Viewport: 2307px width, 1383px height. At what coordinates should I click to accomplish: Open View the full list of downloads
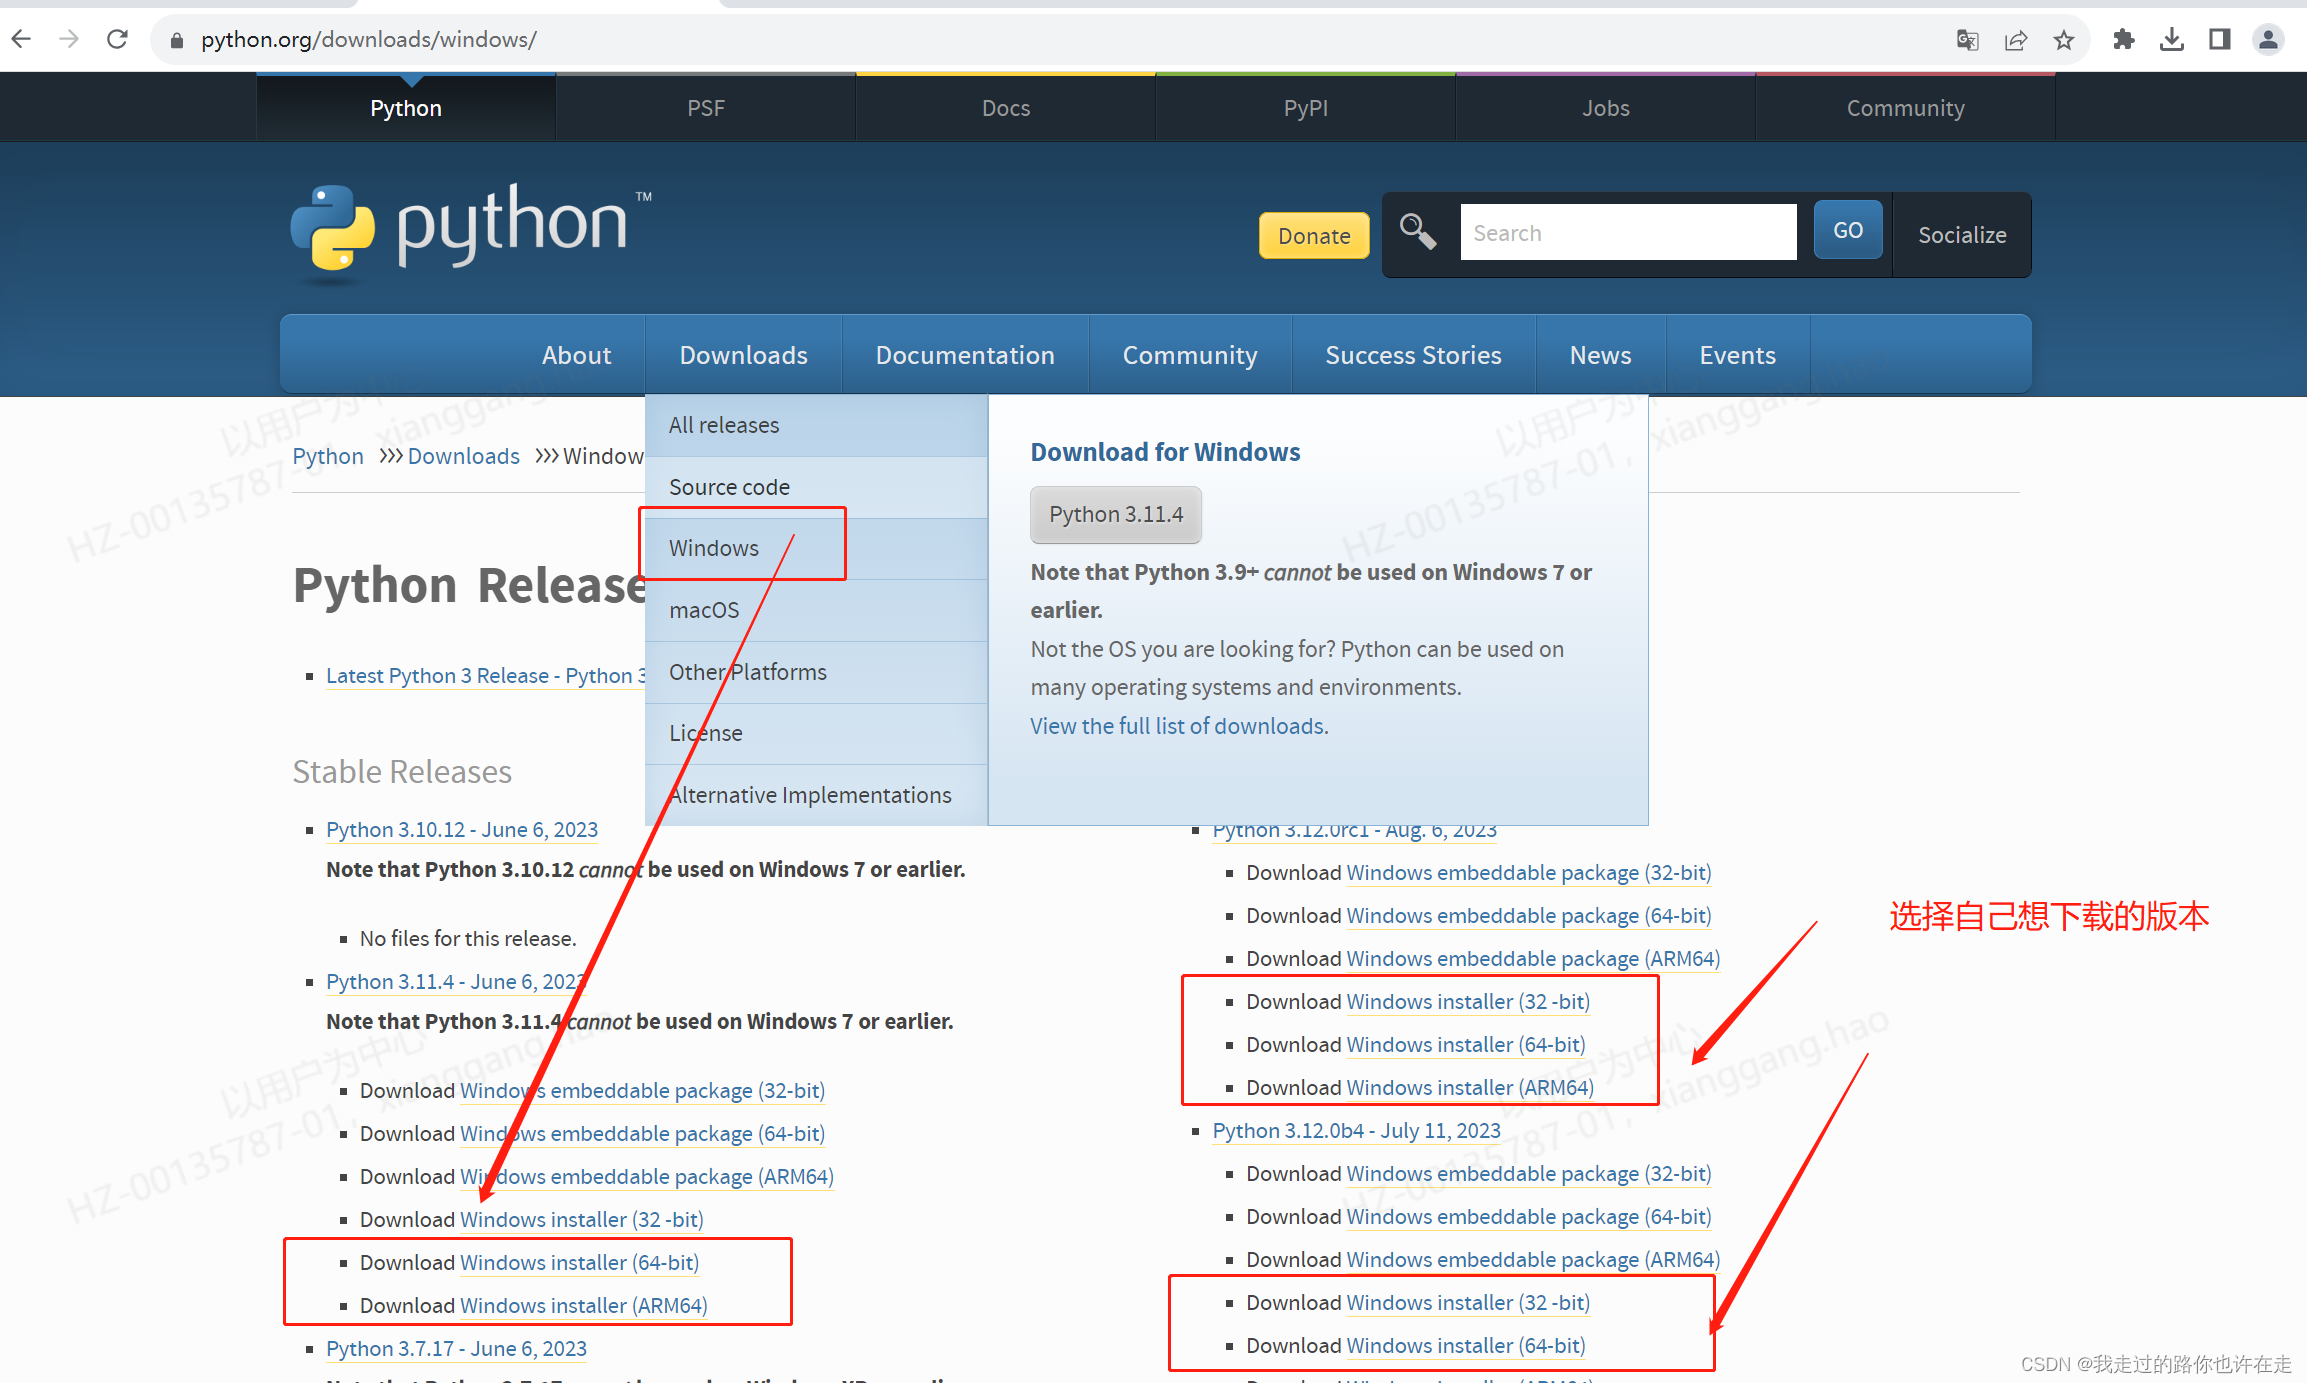click(1179, 726)
